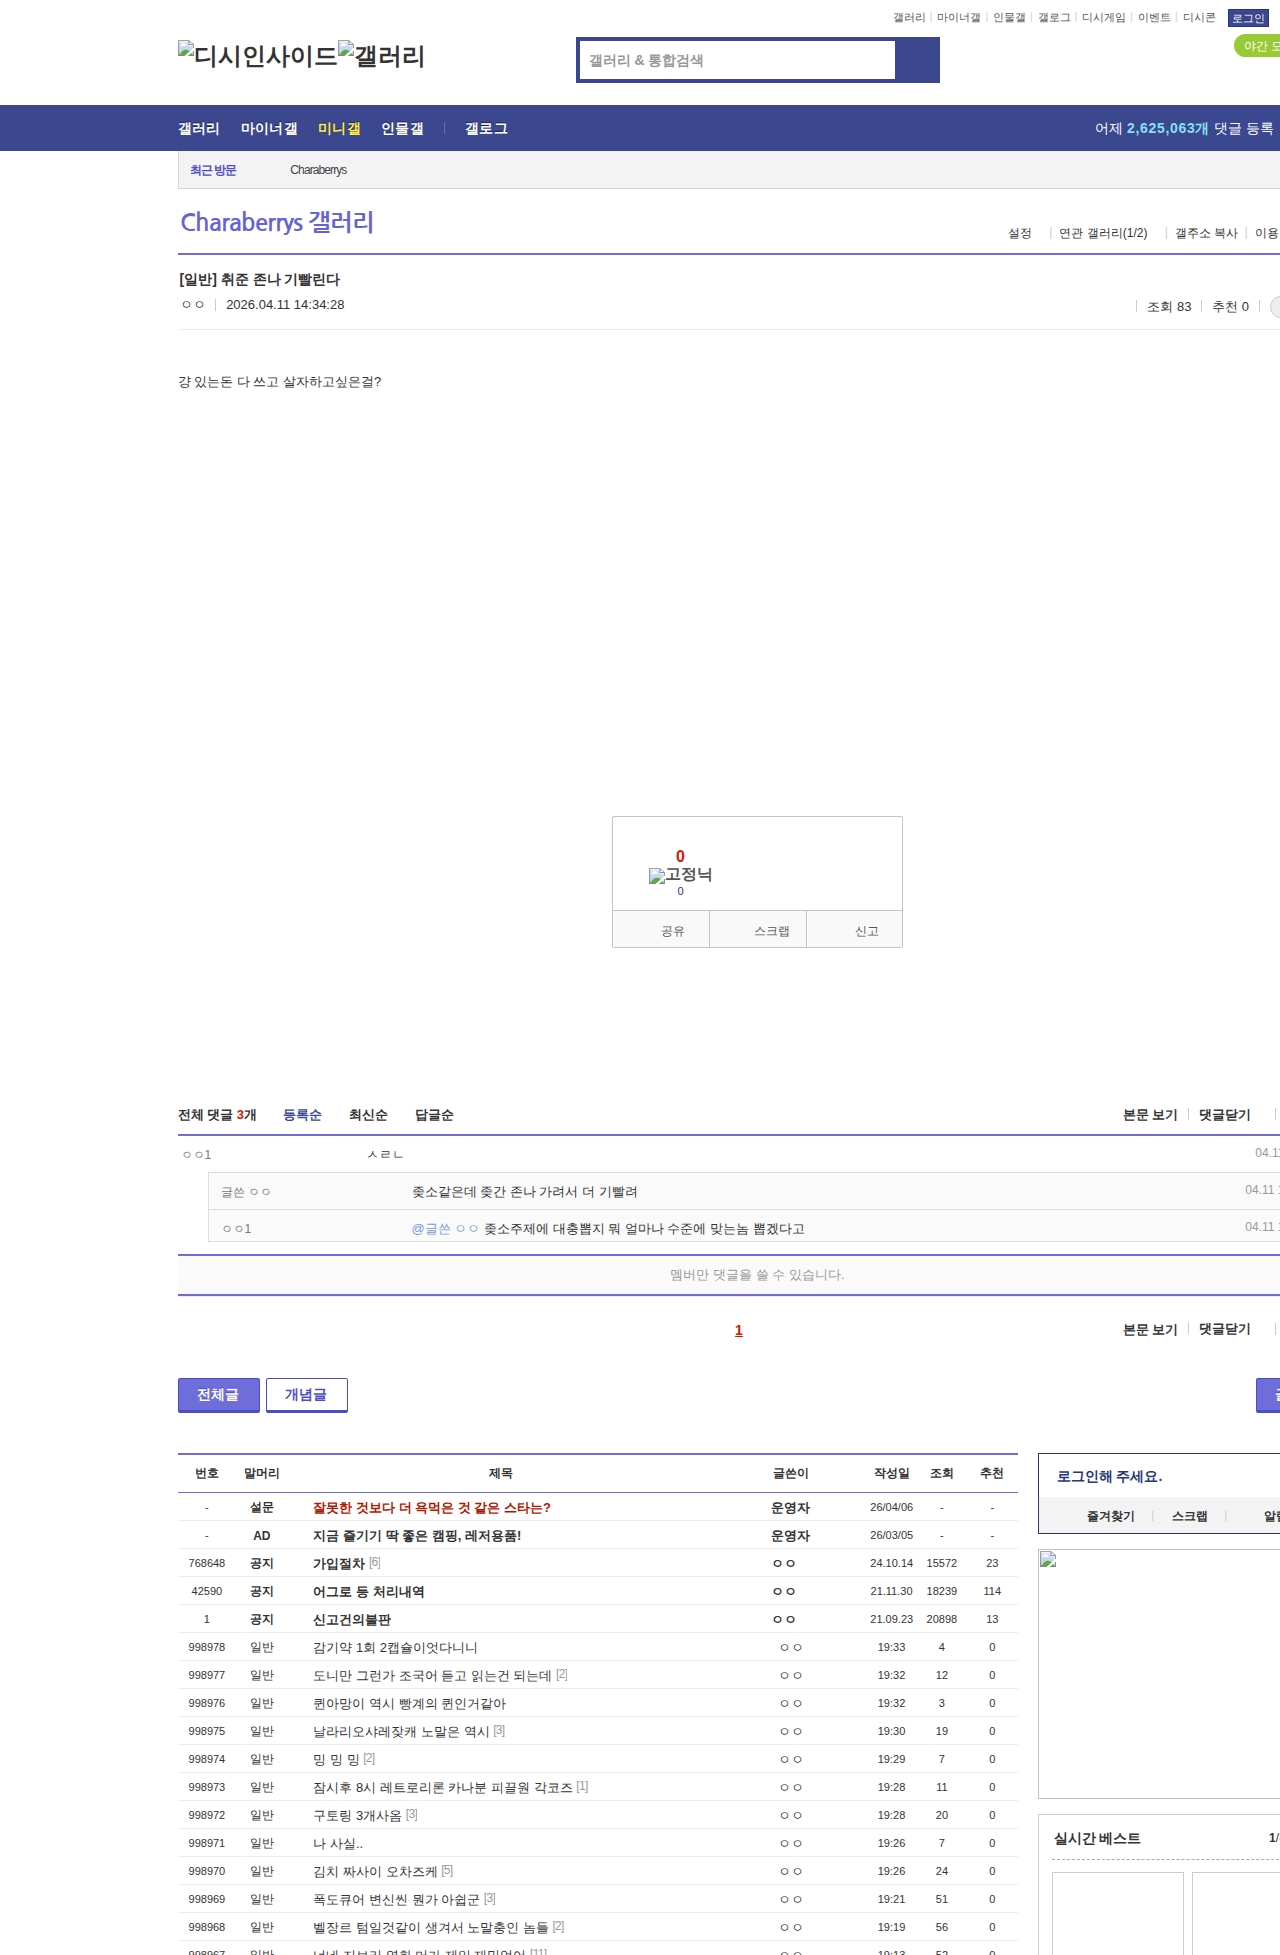The height and width of the screenshot is (1955, 1280).
Task: Click the 고정닉 recommend icon
Action: [x=680, y=875]
